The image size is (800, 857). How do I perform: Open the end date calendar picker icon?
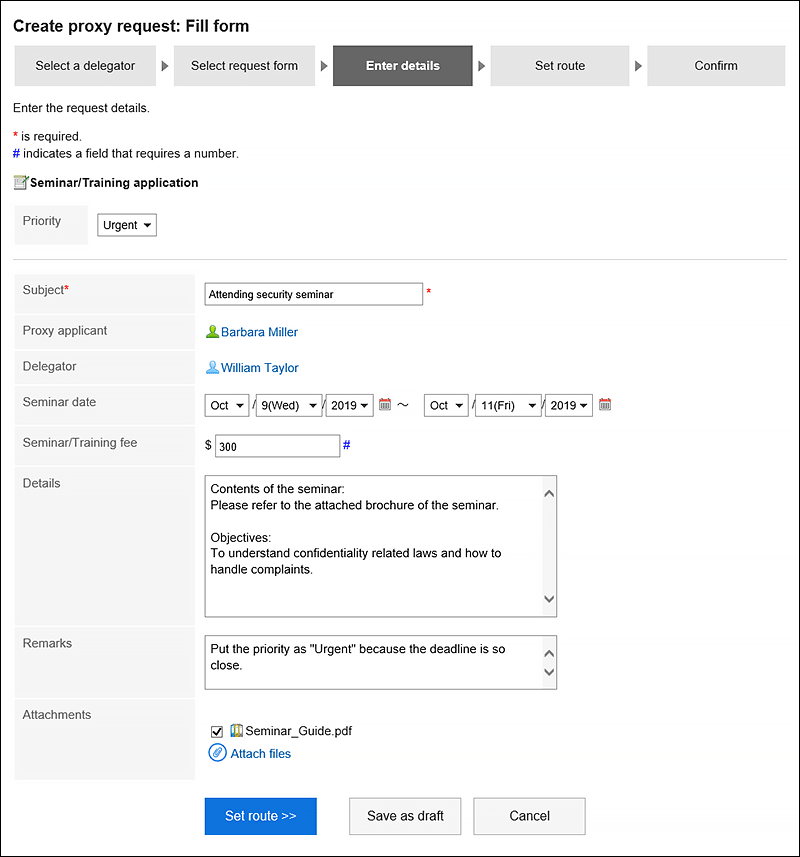pyautogui.click(x=604, y=404)
